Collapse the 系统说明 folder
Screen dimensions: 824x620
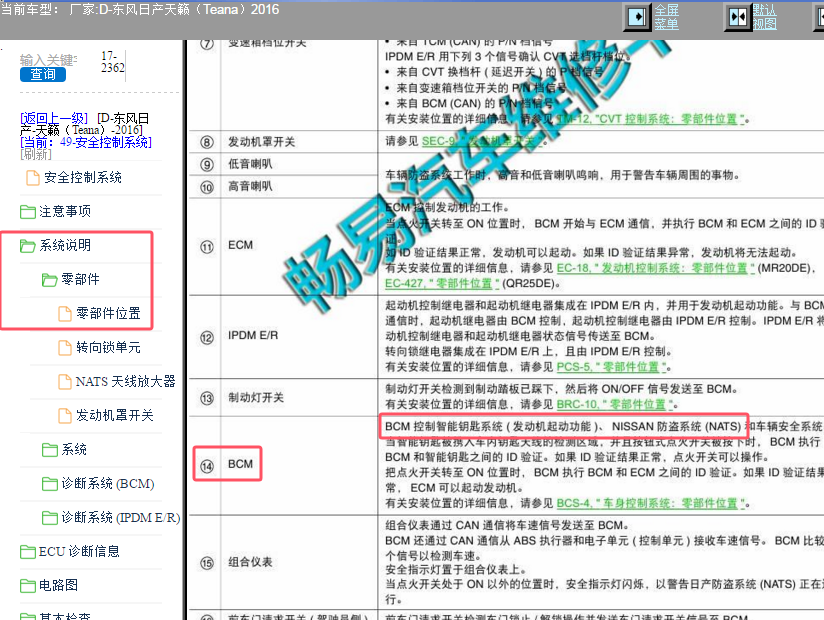pos(65,245)
